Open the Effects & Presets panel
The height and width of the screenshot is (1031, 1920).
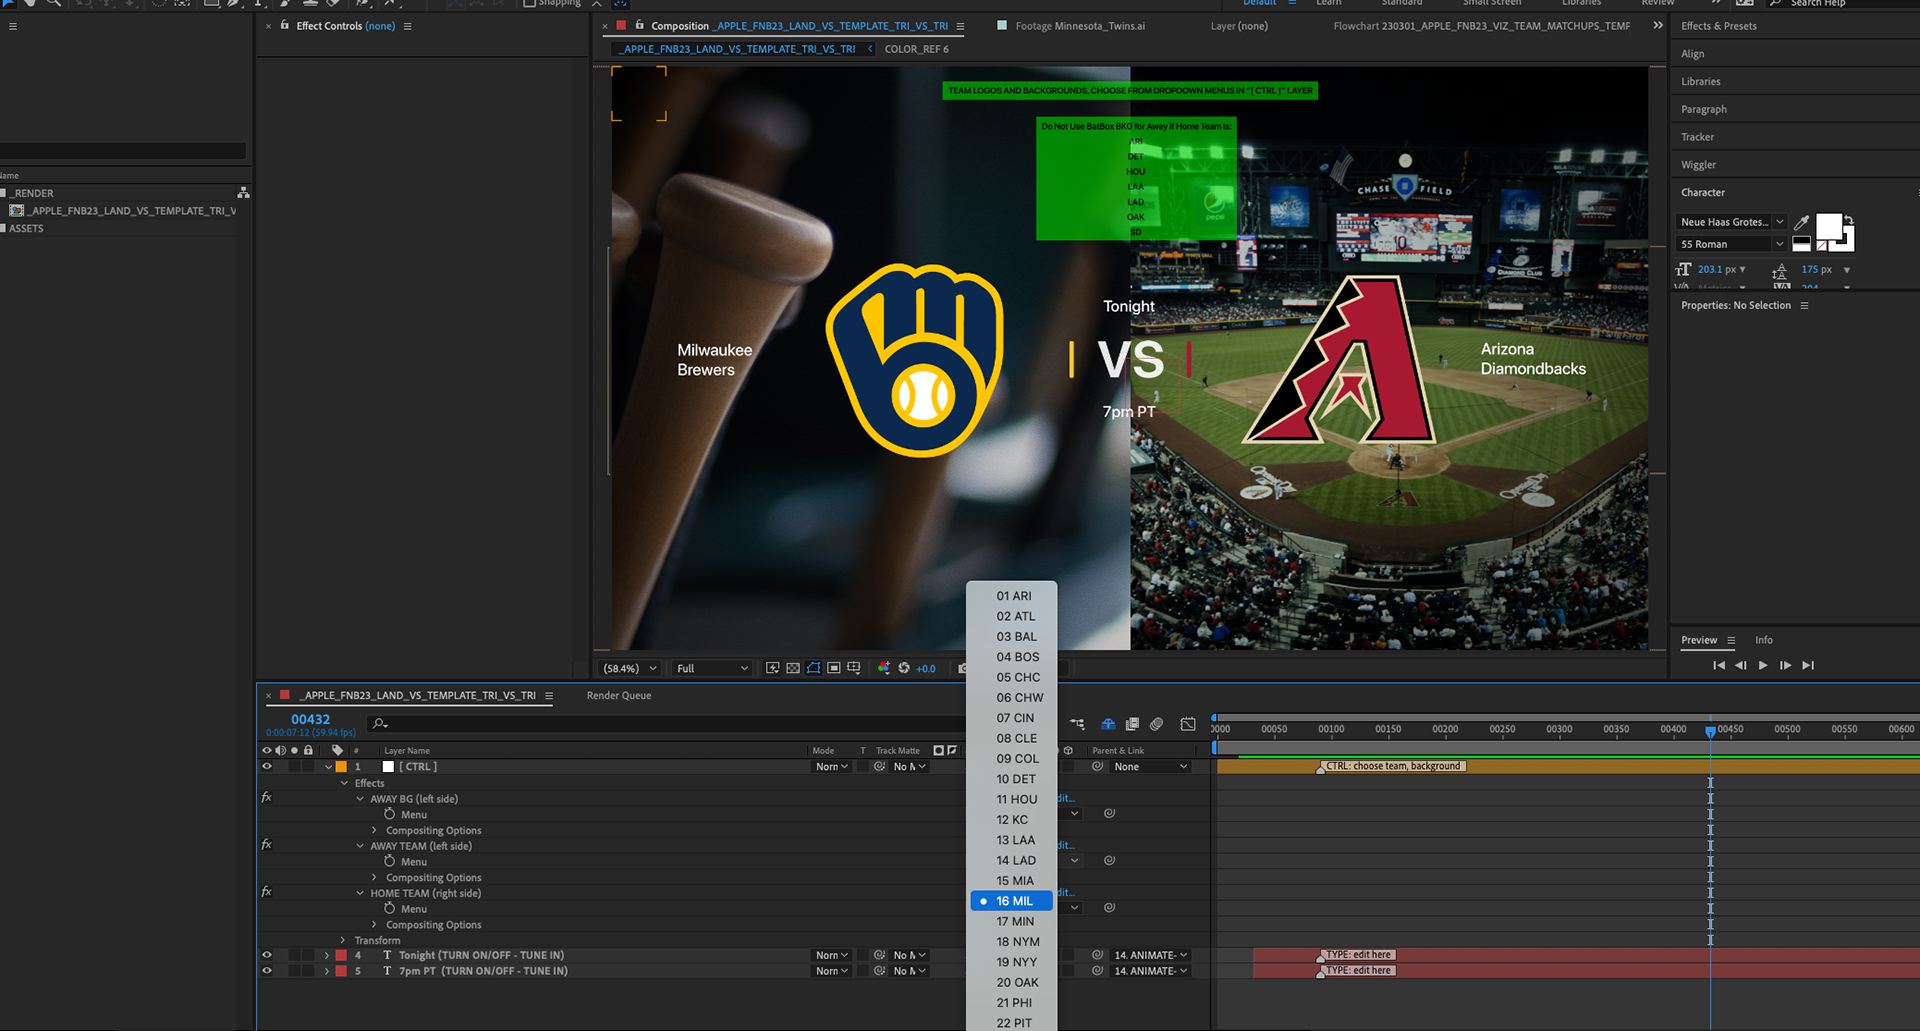pos(1718,26)
